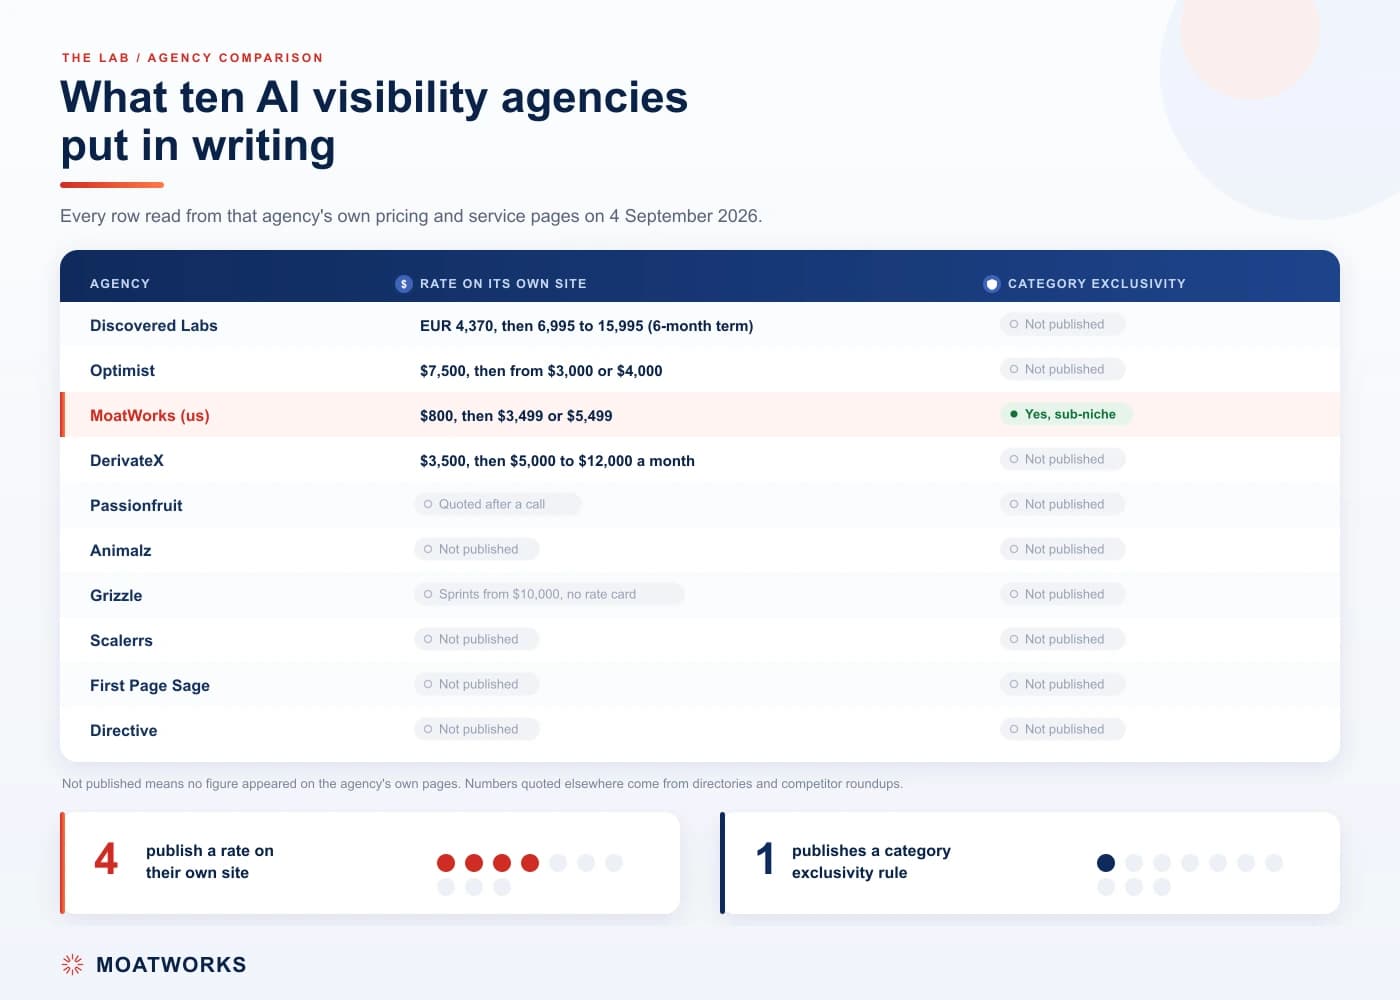Viewport: 1400px width, 1000px height.
Task: Click Optimist's exclusivity 'Not published' pill
Action: point(1062,369)
